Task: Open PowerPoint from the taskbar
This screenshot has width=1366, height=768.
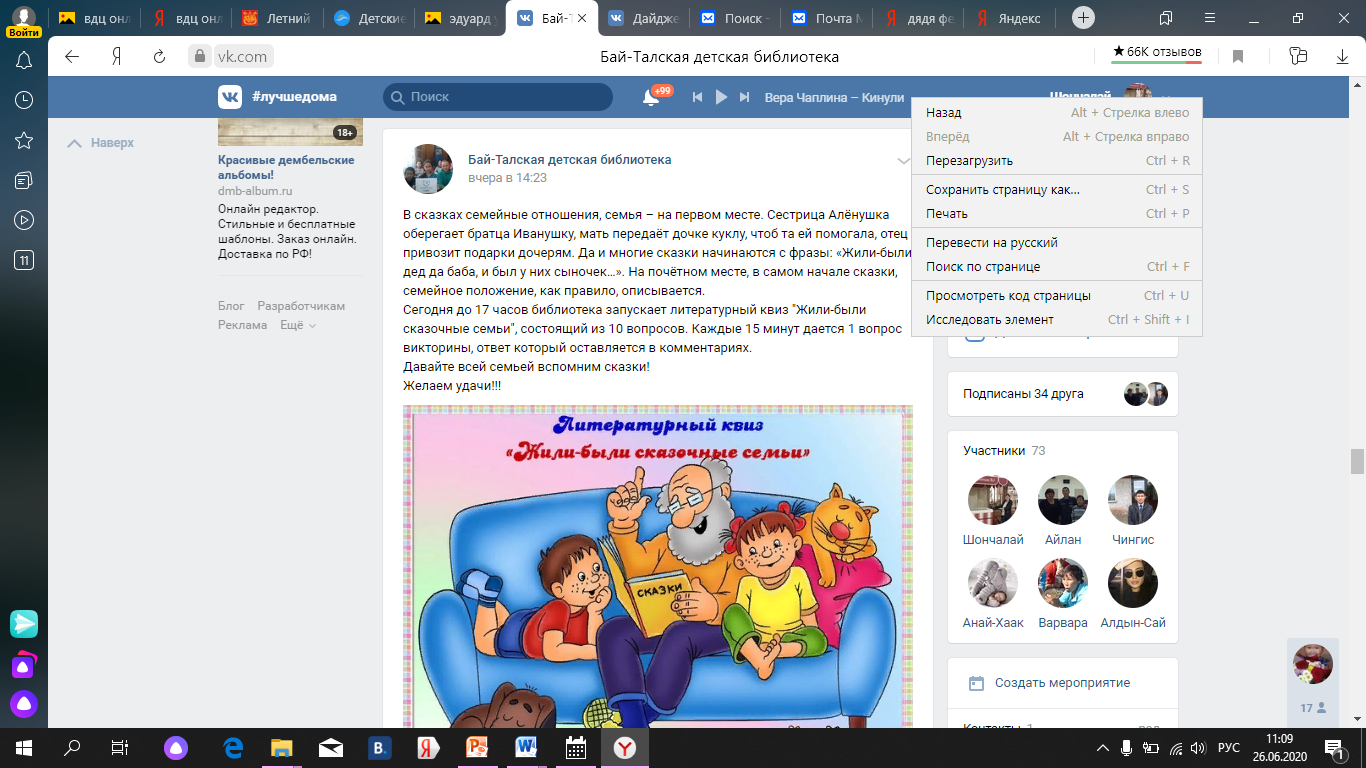Action: click(477, 747)
